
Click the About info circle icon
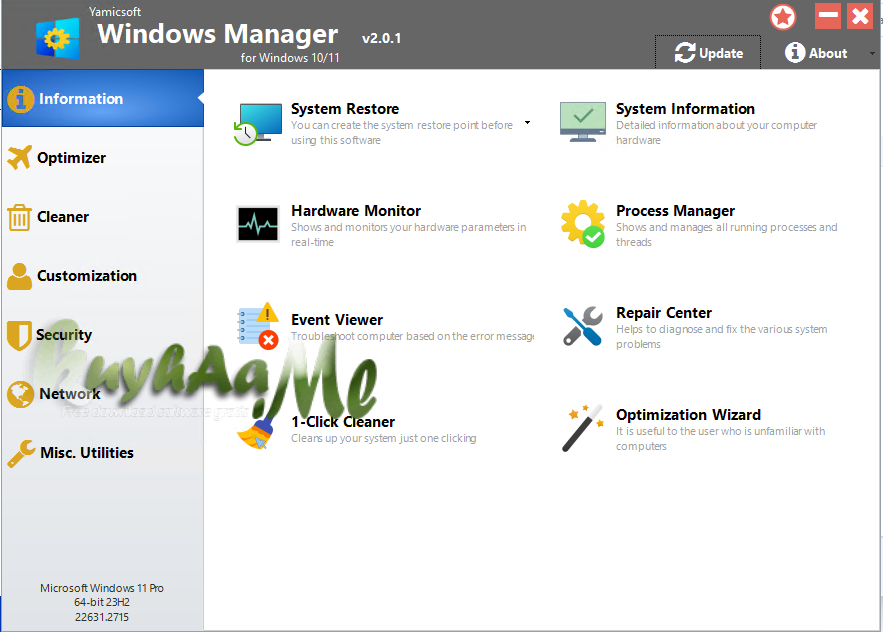click(795, 52)
